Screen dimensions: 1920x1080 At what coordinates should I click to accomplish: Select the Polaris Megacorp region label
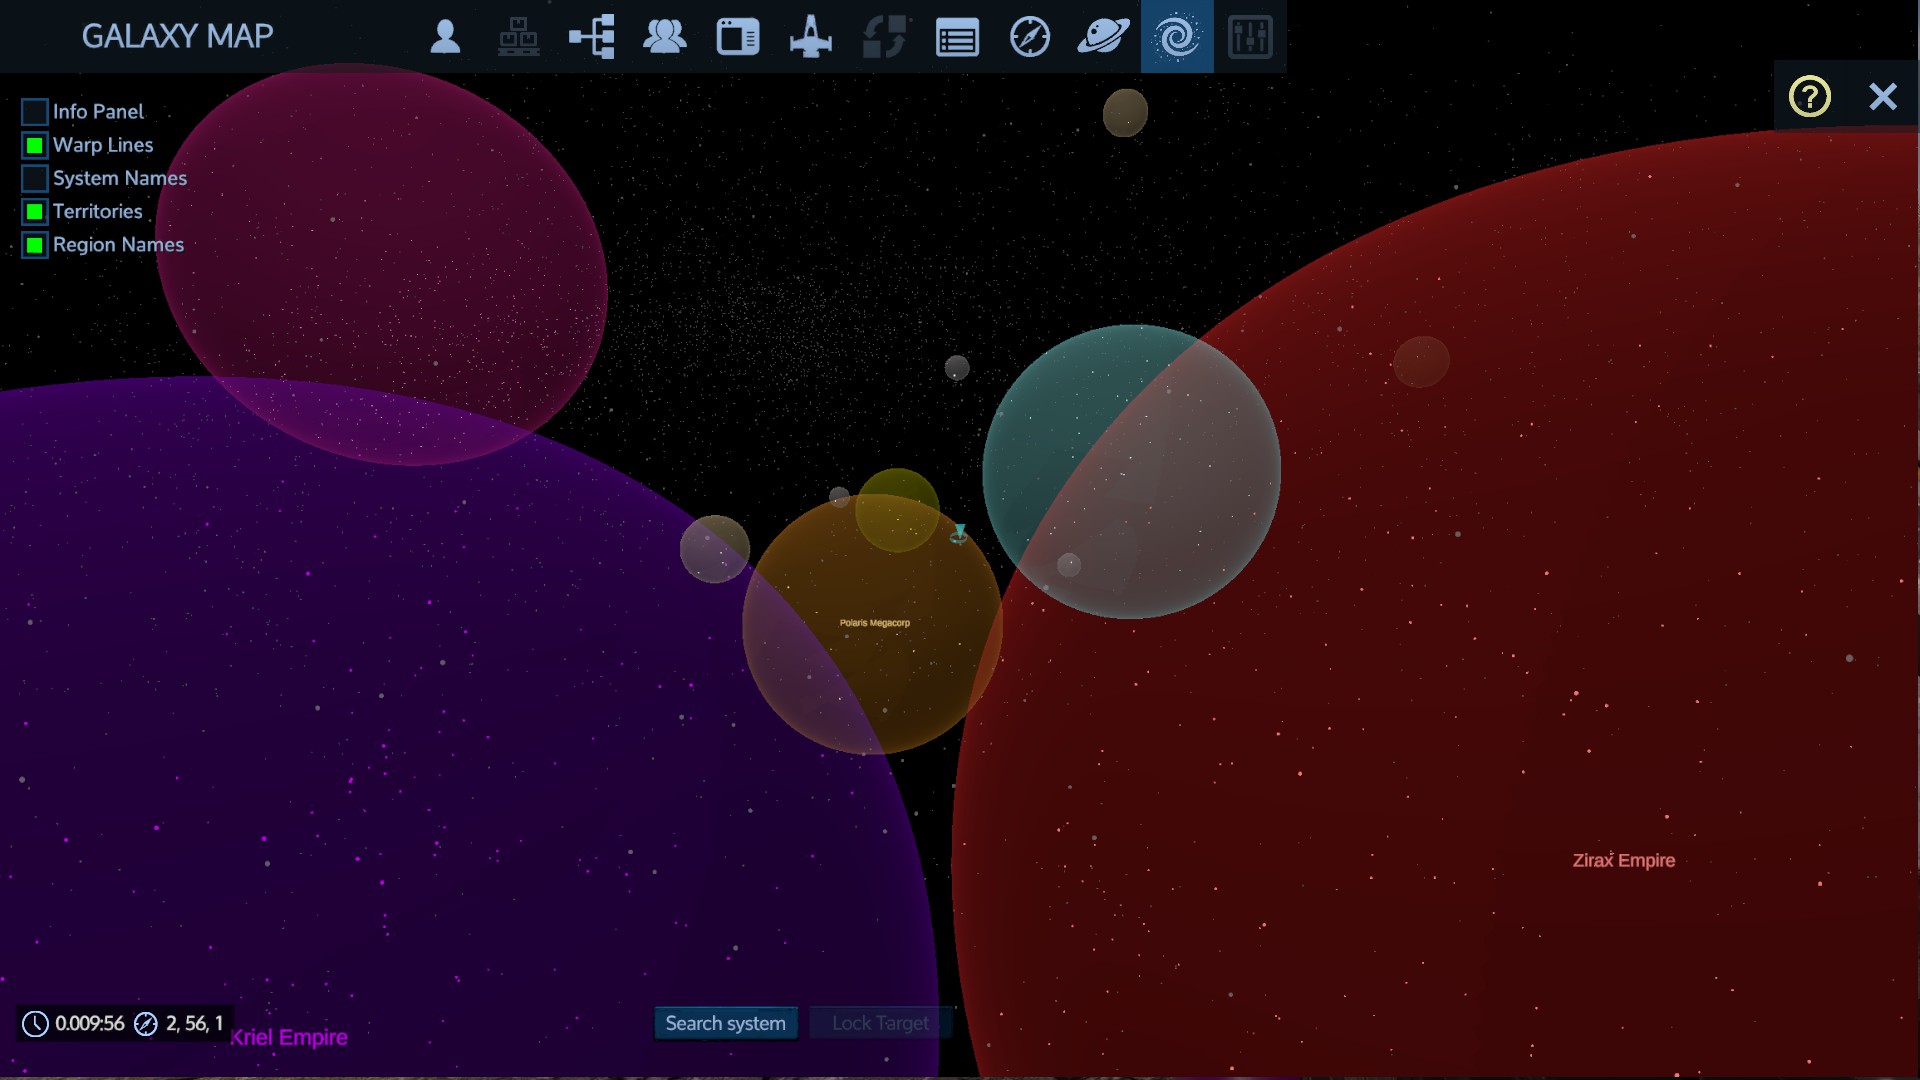875,623
